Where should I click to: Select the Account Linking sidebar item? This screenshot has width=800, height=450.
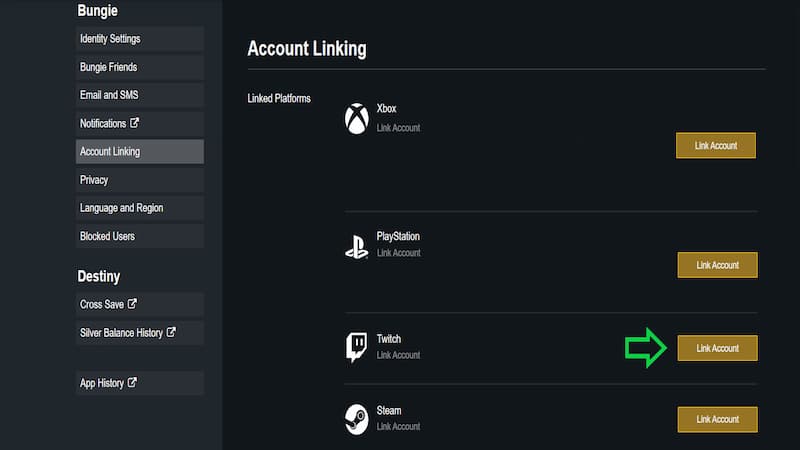140,152
